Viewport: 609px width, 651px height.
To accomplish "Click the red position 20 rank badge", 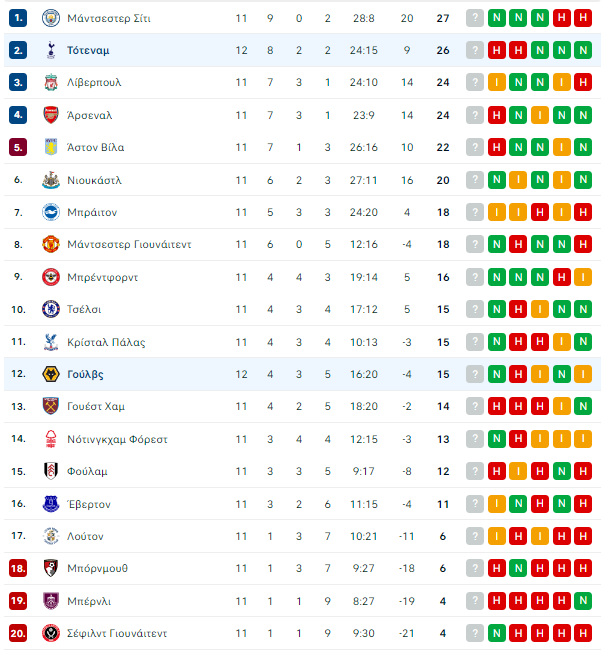I will [18, 633].
